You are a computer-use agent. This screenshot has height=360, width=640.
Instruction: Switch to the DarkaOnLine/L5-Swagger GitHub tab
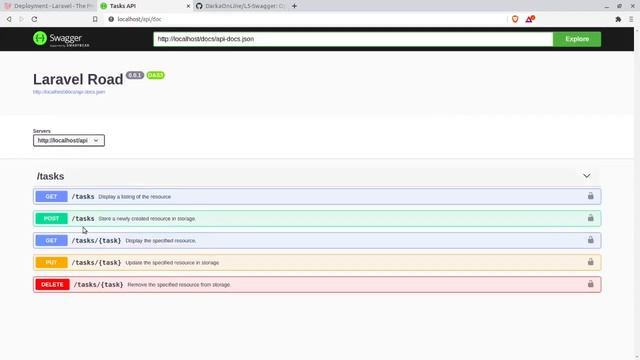pos(241,6)
